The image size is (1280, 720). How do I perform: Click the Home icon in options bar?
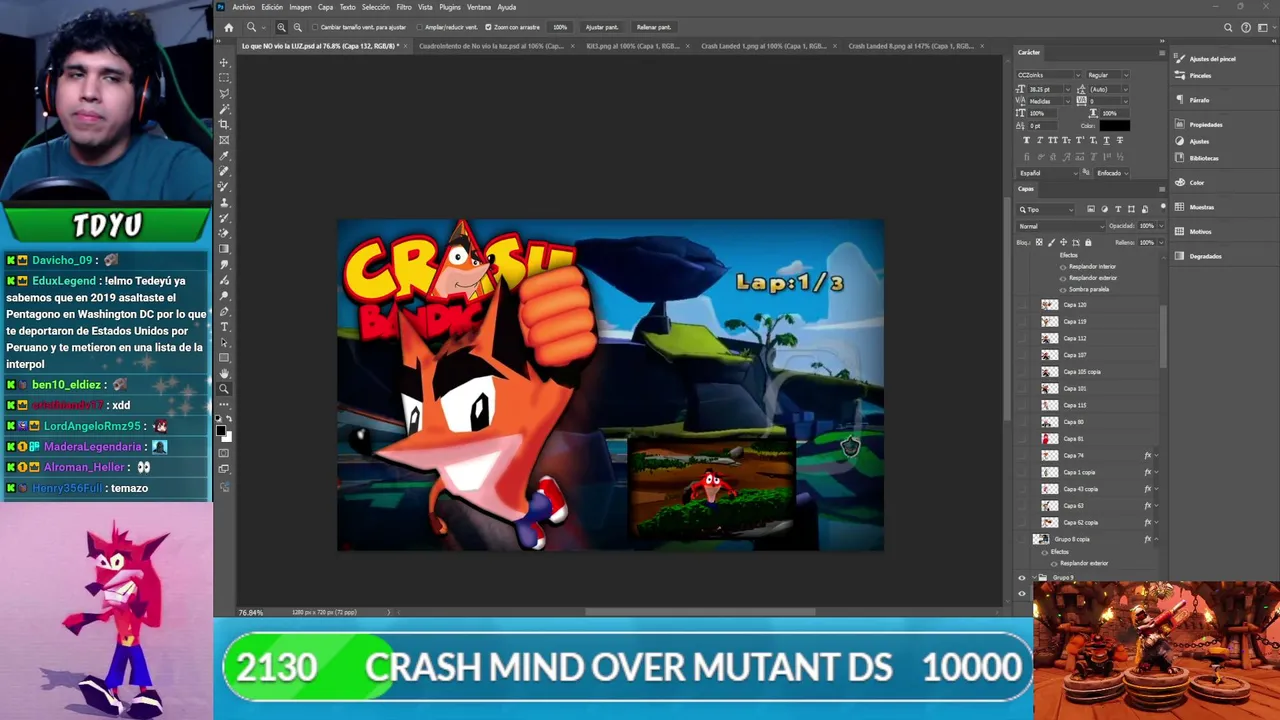coord(228,27)
